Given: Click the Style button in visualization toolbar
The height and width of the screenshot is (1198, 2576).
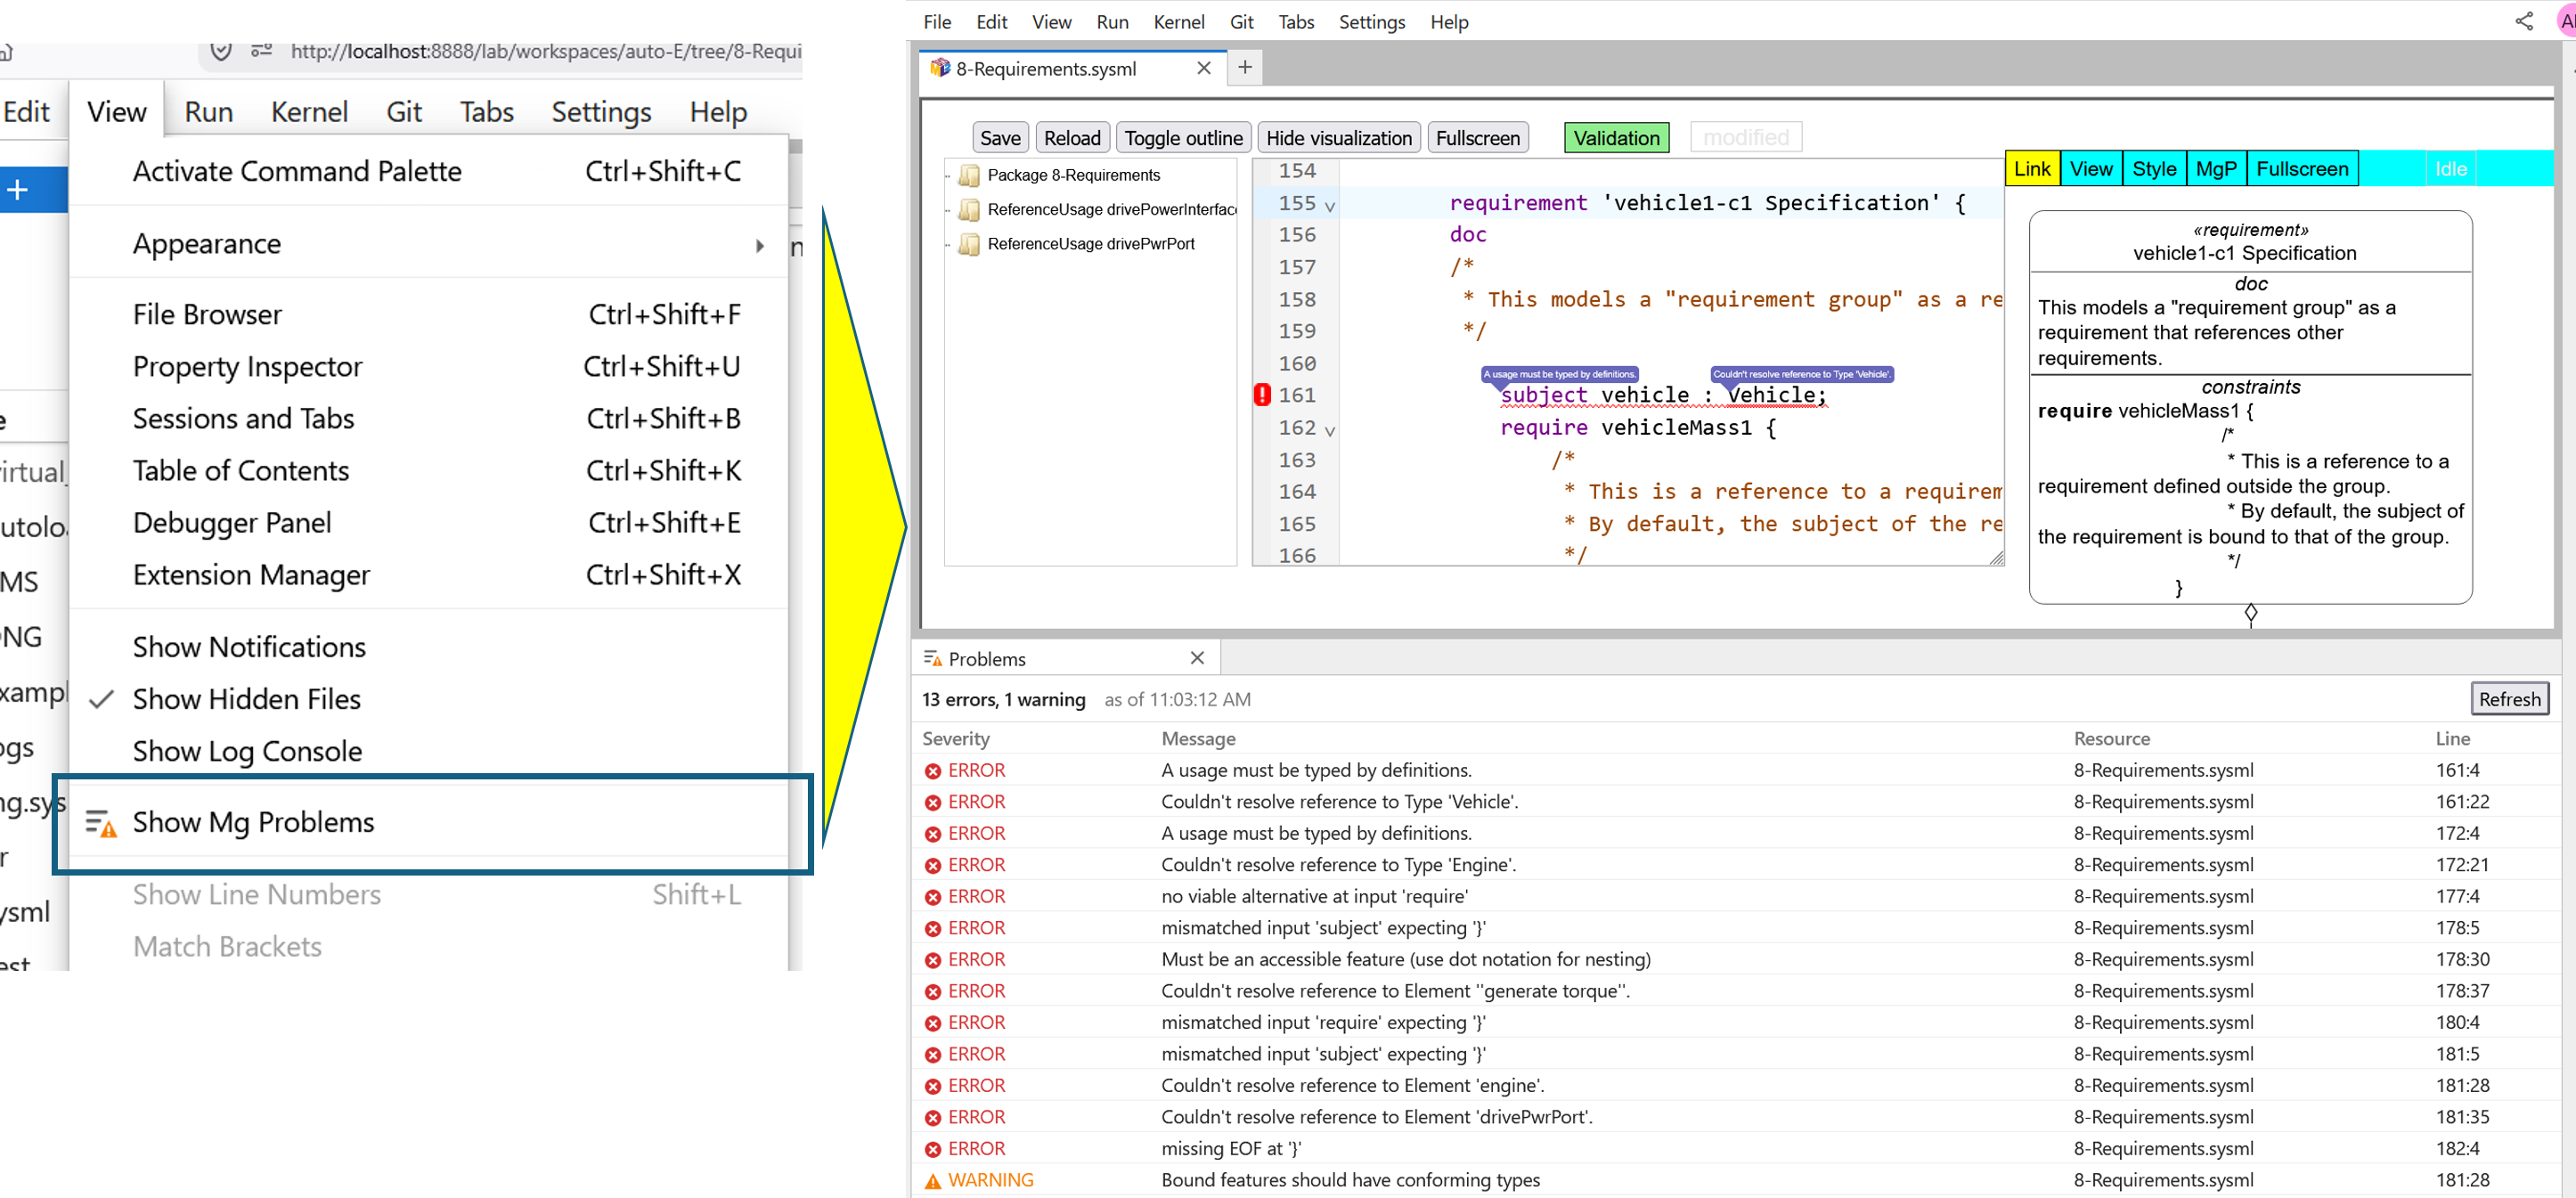Looking at the screenshot, I should [x=2154, y=169].
